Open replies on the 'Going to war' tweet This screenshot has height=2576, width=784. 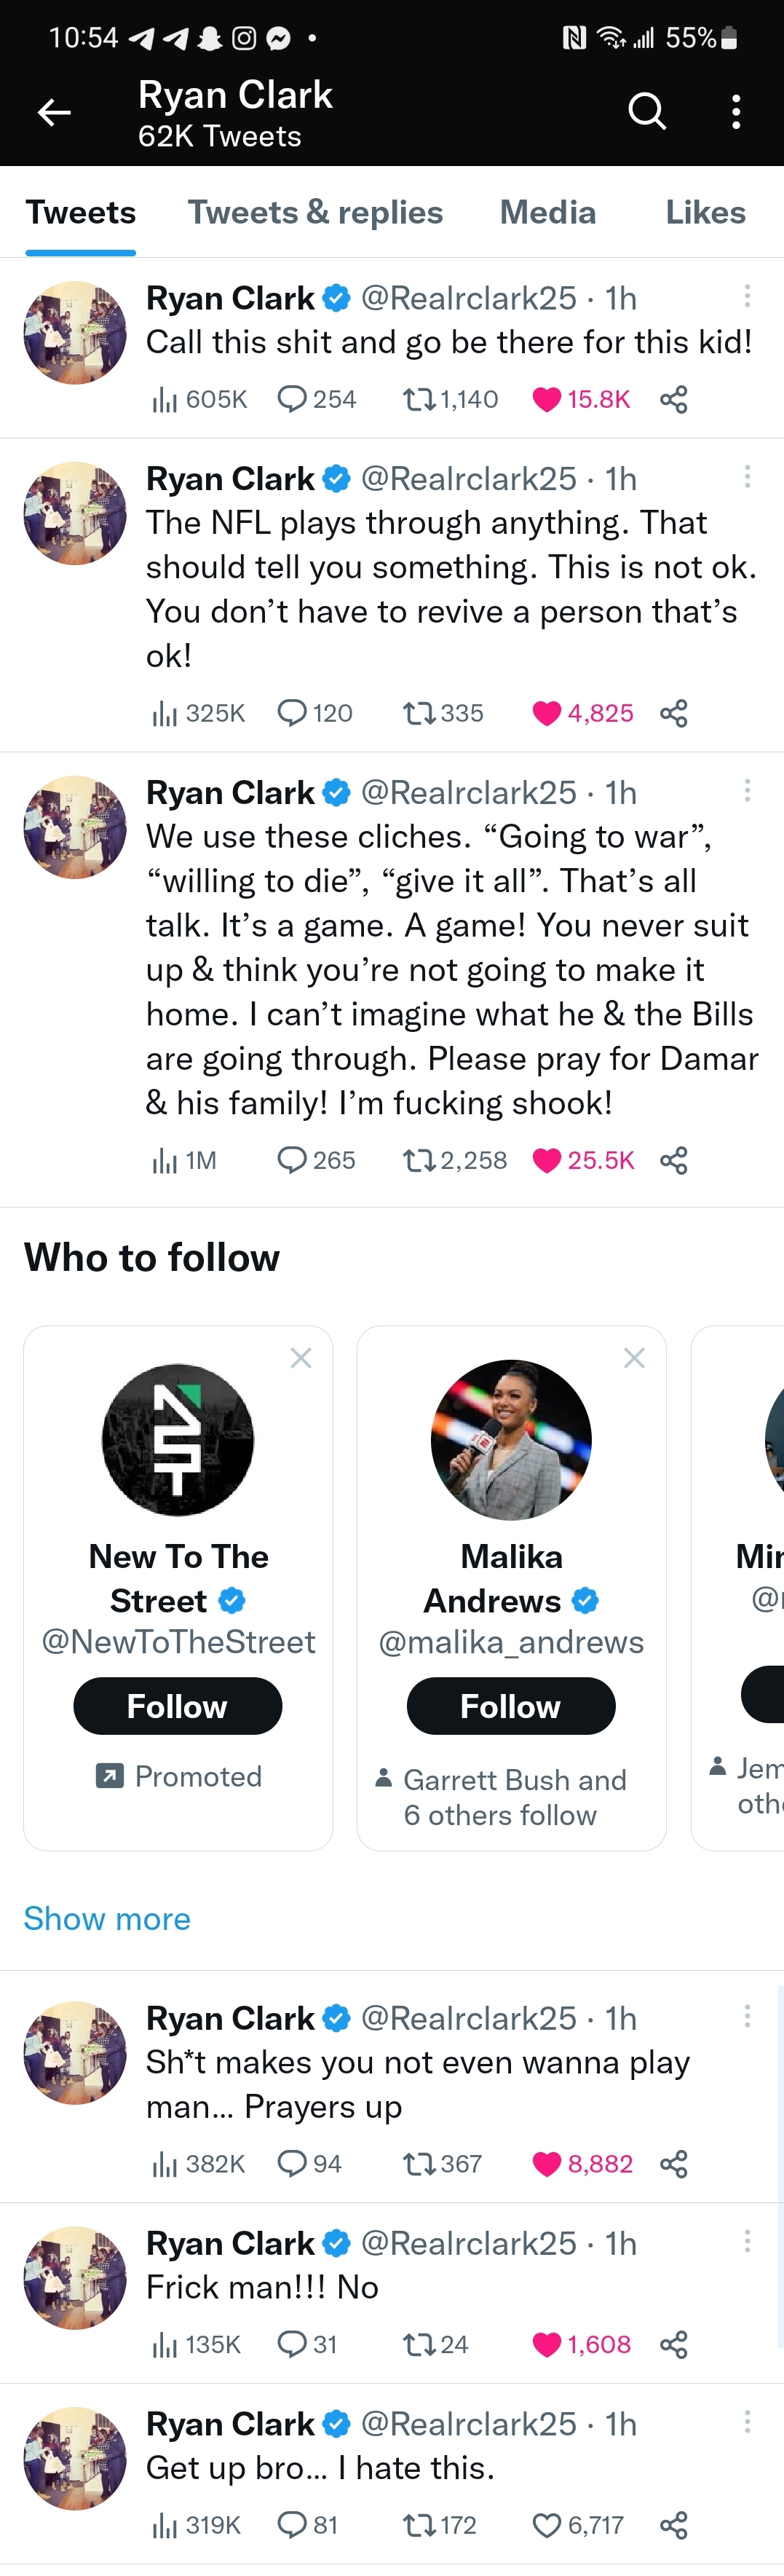click(x=291, y=1160)
